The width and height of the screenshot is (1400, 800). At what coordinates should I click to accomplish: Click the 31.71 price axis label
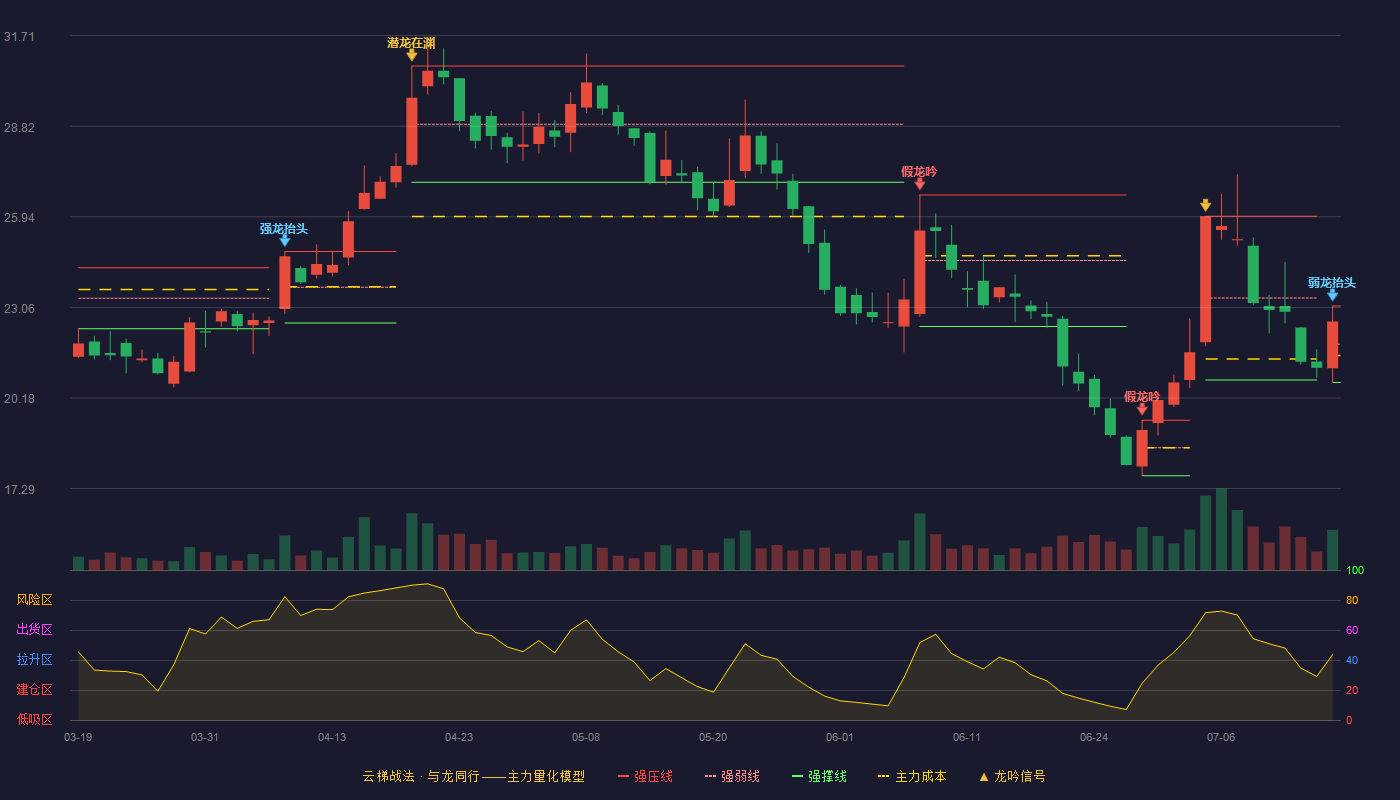(x=19, y=37)
